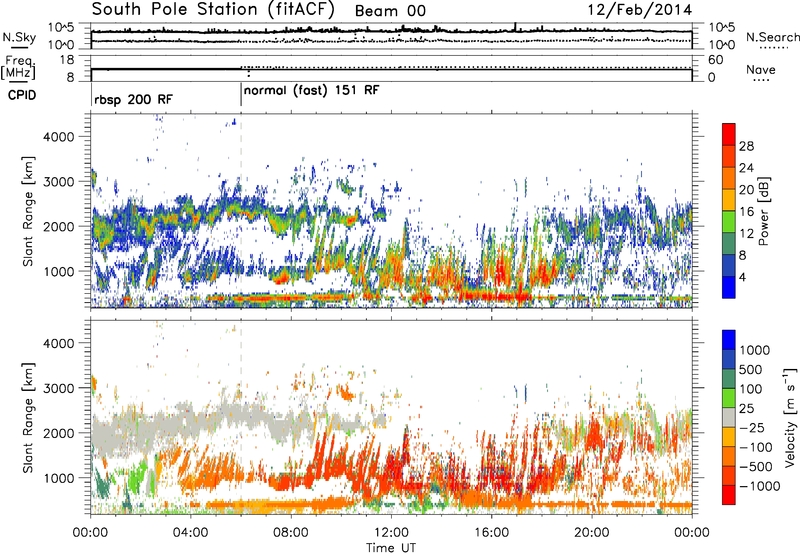The image size is (800, 554).
Task: Click the 'Nave' legend label
Action: pos(761,70)
